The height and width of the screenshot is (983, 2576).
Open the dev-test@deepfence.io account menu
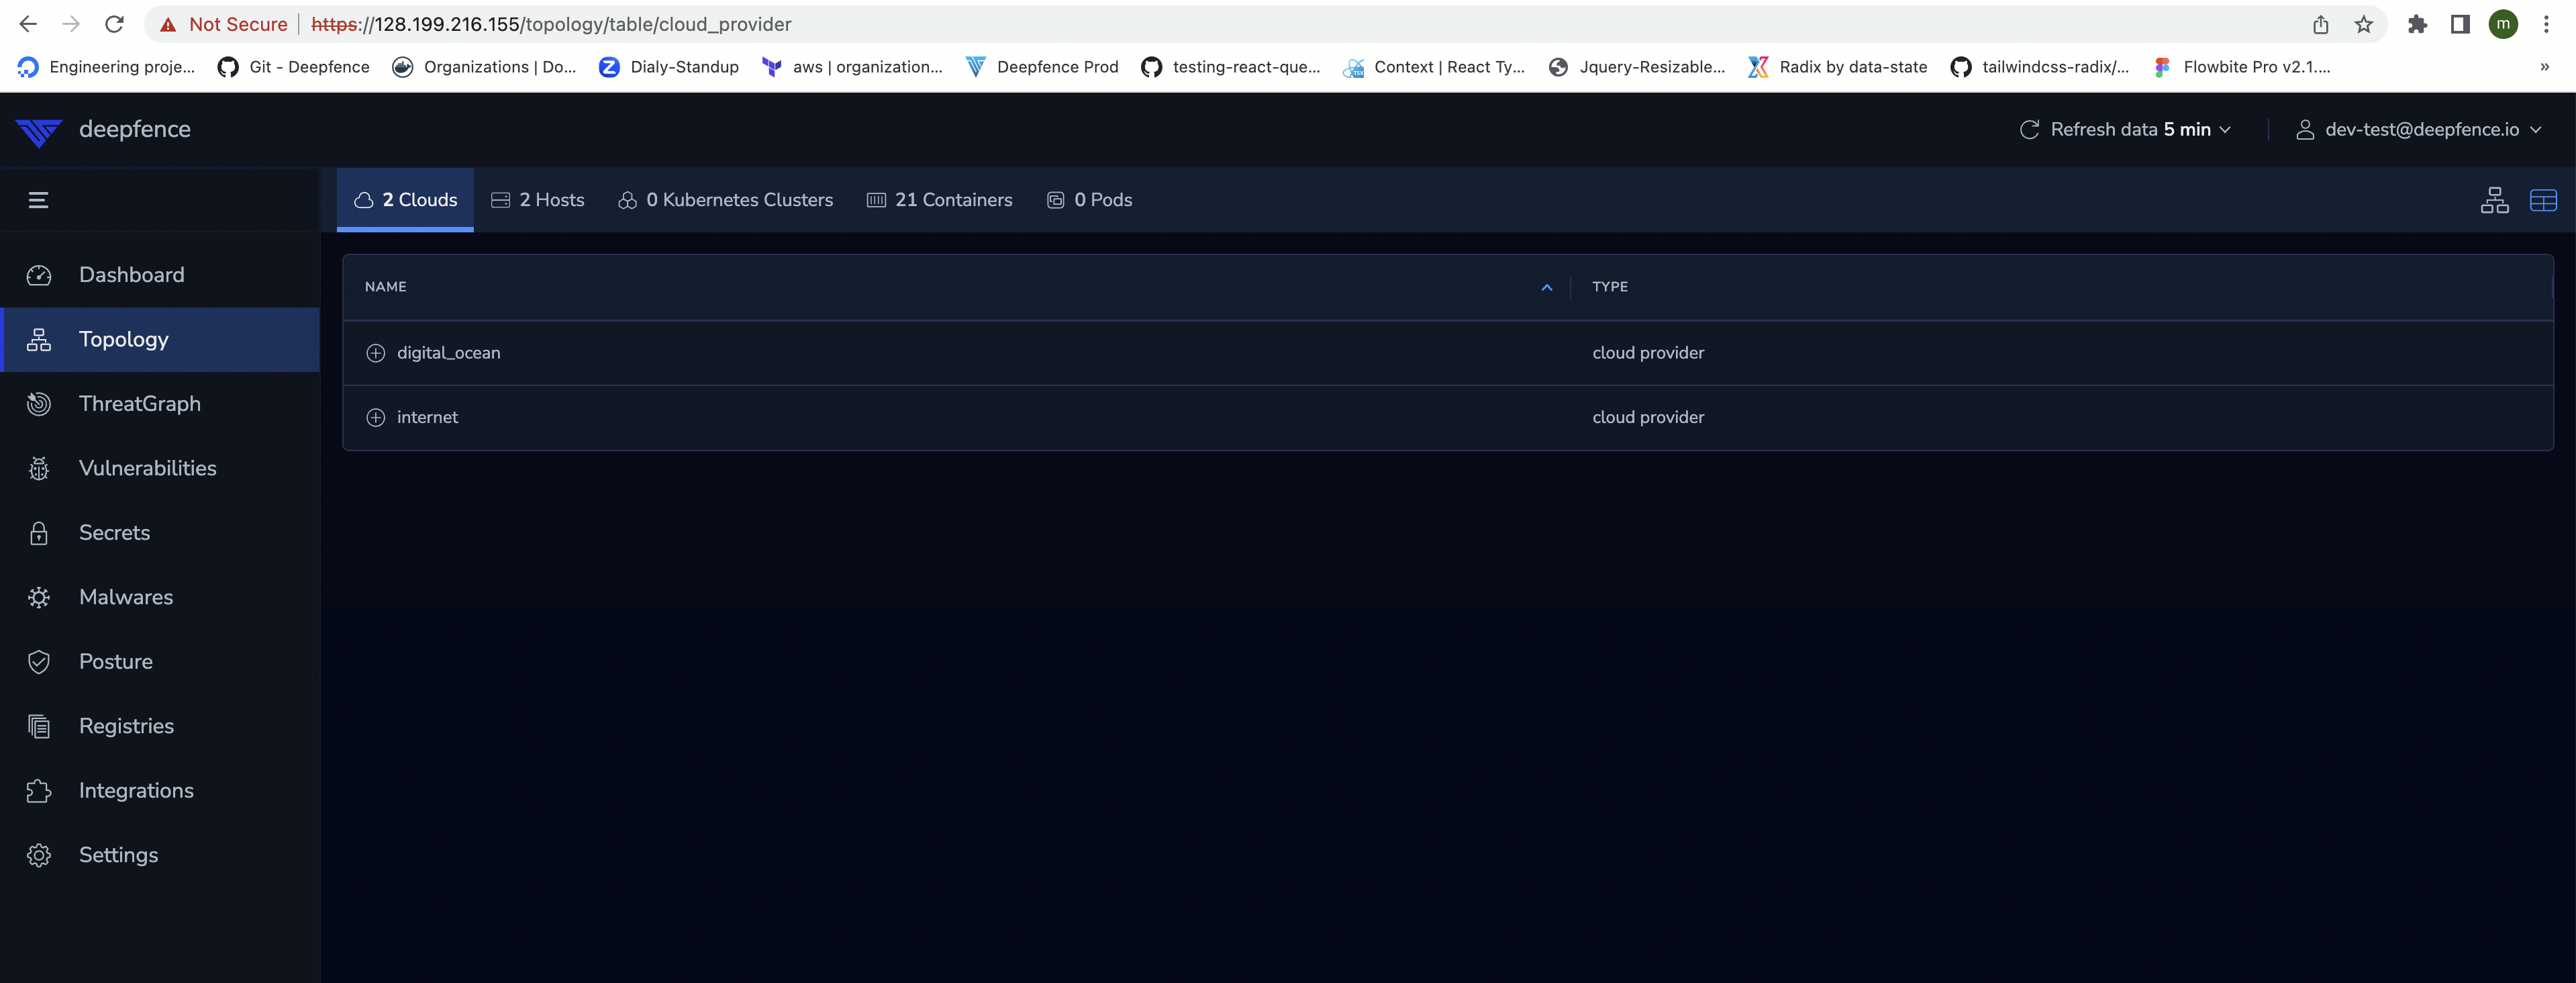click(x=2420, y=129)
